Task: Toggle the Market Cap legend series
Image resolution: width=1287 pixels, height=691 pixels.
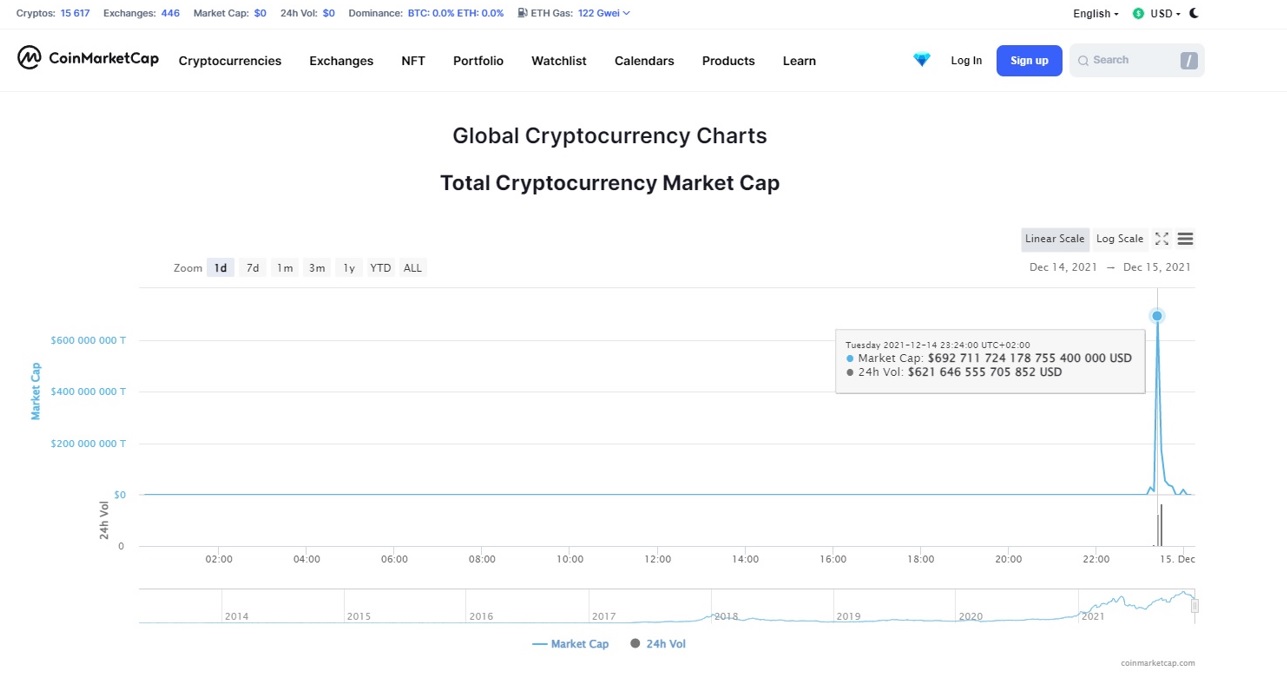Action: [x=570, y=644]
